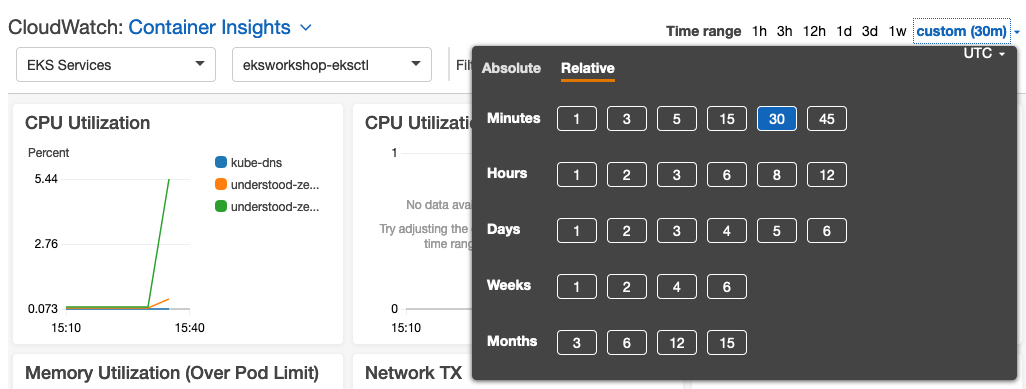Choose 4 in the Days row
The height and width of the screenshot is (389, 1026).
[726, 231]
